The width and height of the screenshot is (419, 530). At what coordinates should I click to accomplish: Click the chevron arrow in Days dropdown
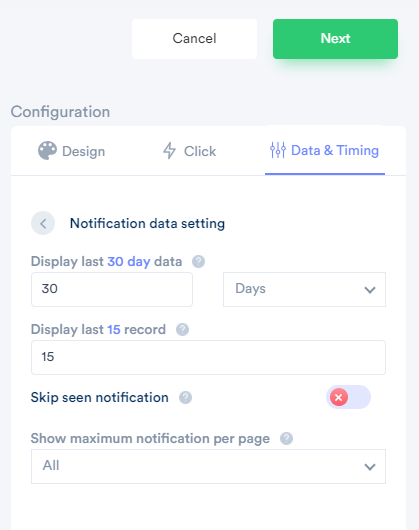370,290
